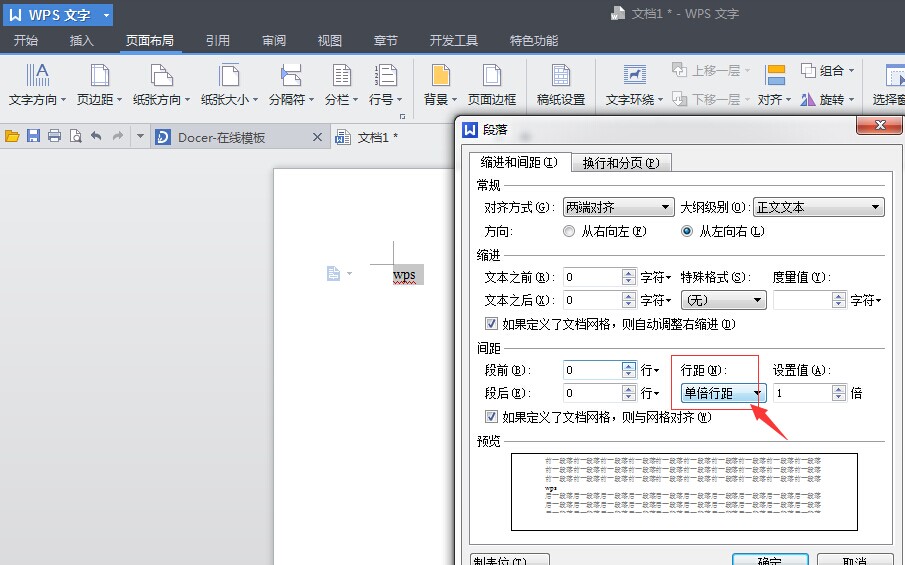Change the 文本之前 unit 字符 dropdown
905x565 pixels.
coord(656,278)
